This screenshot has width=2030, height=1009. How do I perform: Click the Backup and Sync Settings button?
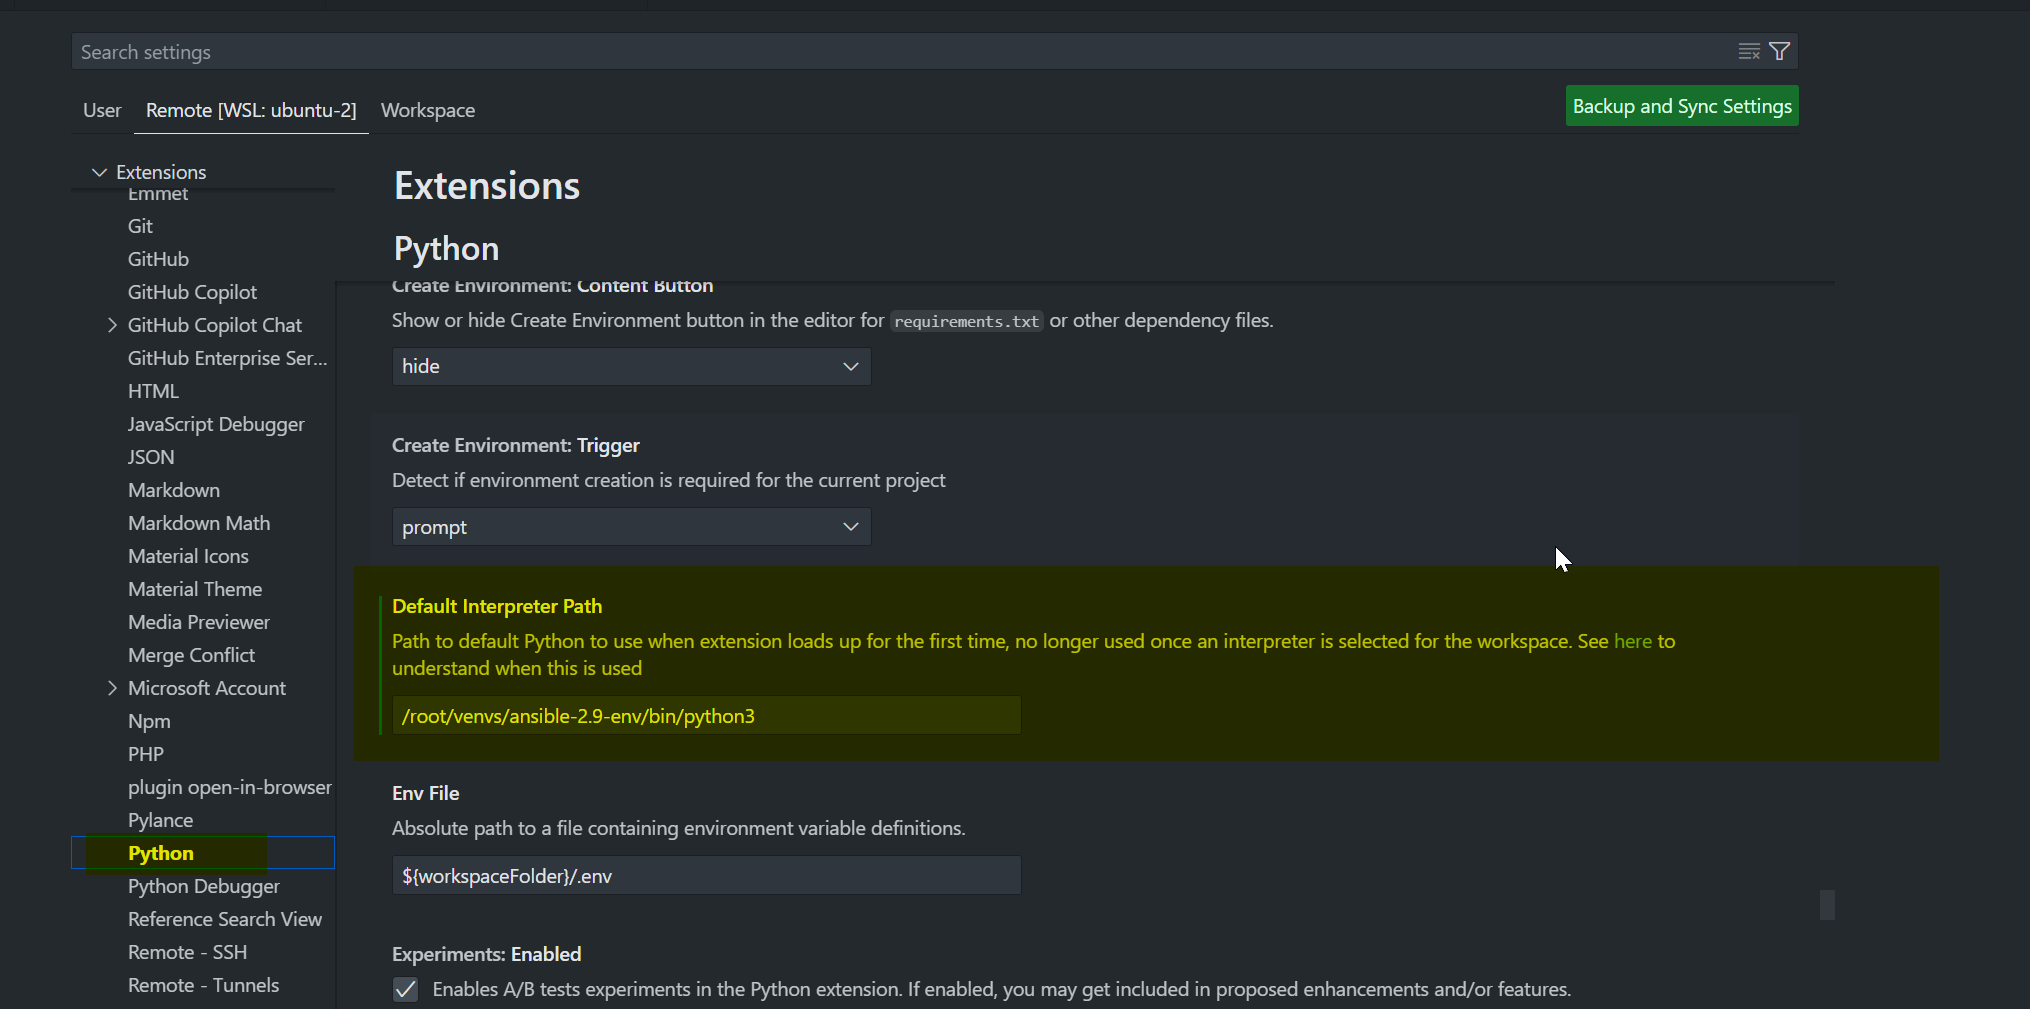1682,106
